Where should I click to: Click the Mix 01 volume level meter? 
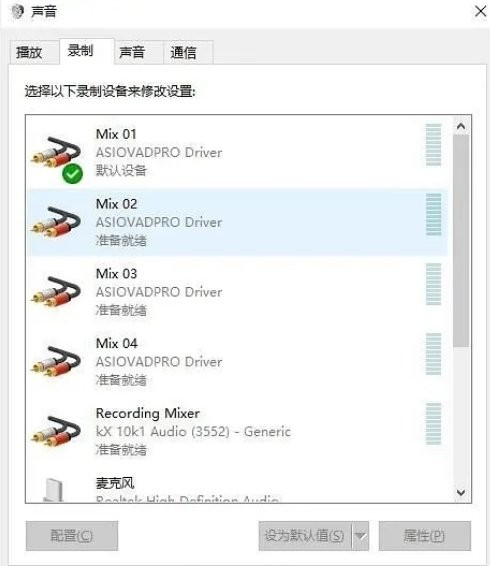[x=433, y=145]
